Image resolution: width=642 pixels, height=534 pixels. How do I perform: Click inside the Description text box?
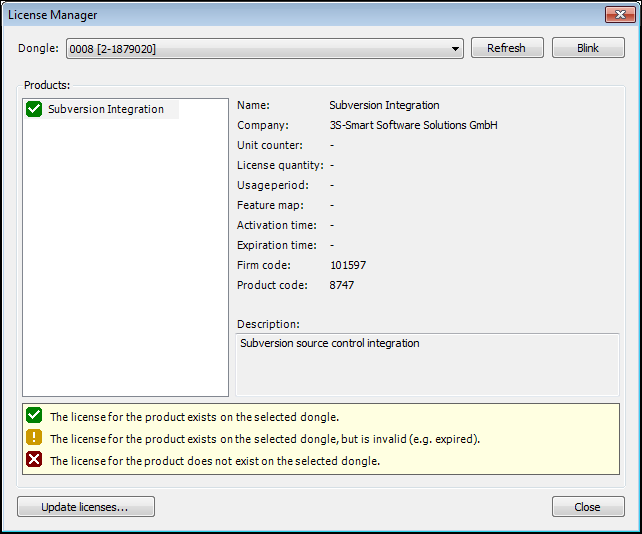pos(427,364)
